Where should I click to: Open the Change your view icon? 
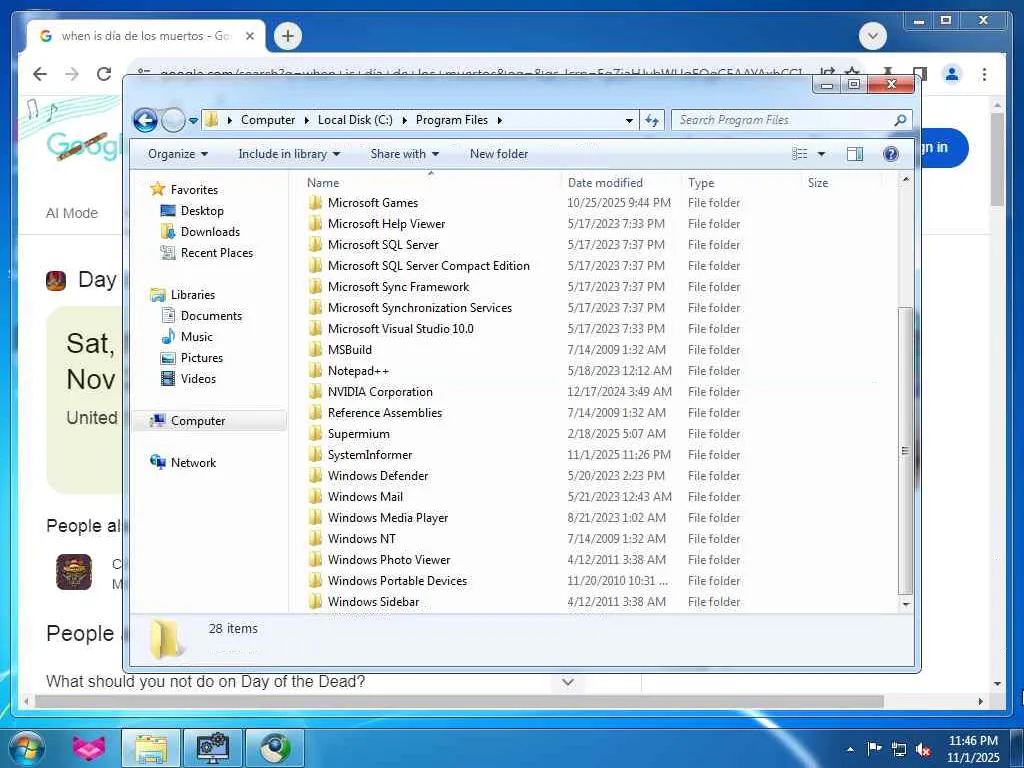[x=800, y=154]
